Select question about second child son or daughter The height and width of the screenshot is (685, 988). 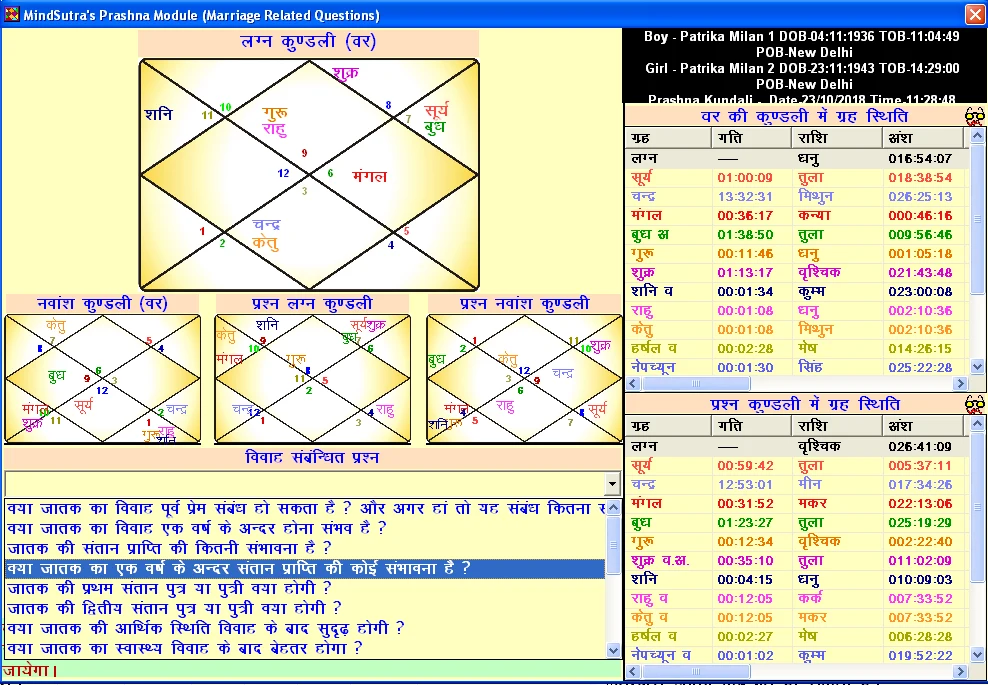click(x=306, y=609)
